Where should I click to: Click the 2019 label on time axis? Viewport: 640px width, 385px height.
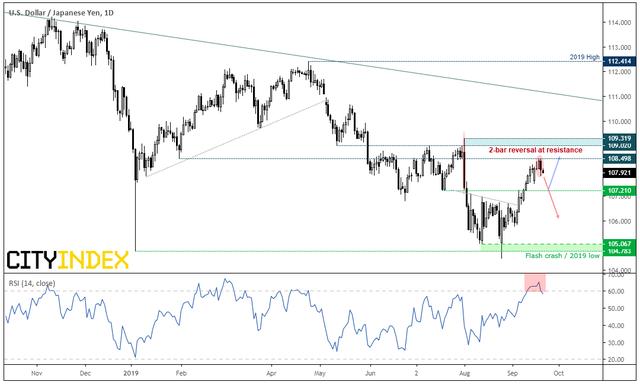coord(131,374)
